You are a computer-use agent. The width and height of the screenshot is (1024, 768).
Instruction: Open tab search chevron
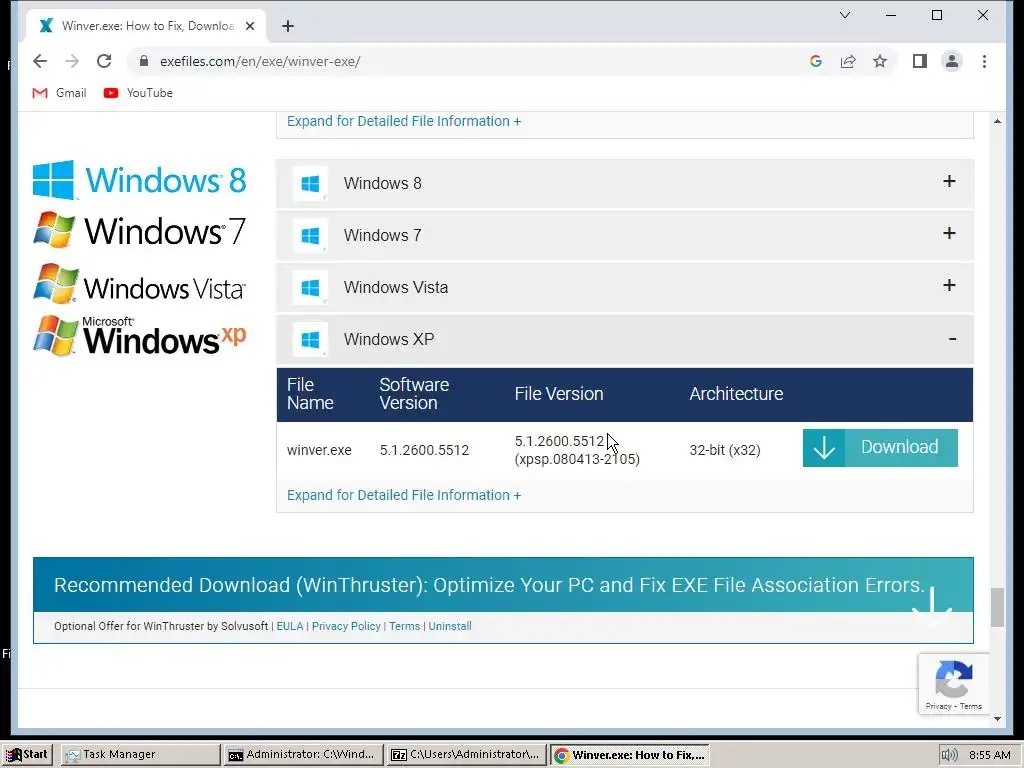click(844, 15)
